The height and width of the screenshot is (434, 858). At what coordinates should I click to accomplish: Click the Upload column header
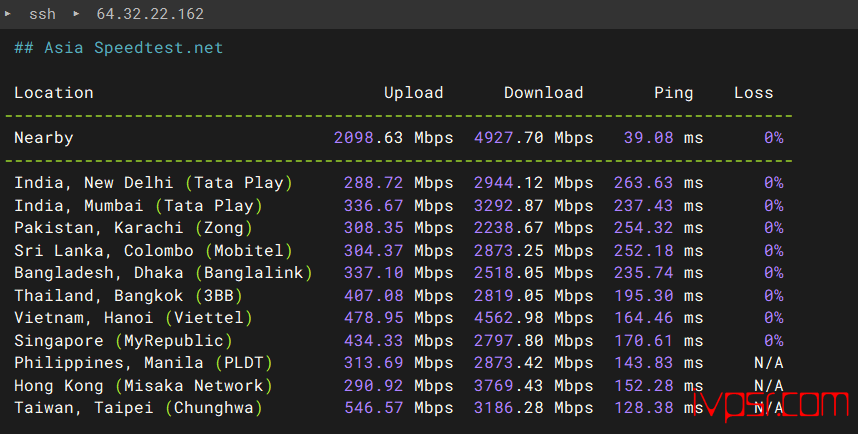click(x=413, y=92)
